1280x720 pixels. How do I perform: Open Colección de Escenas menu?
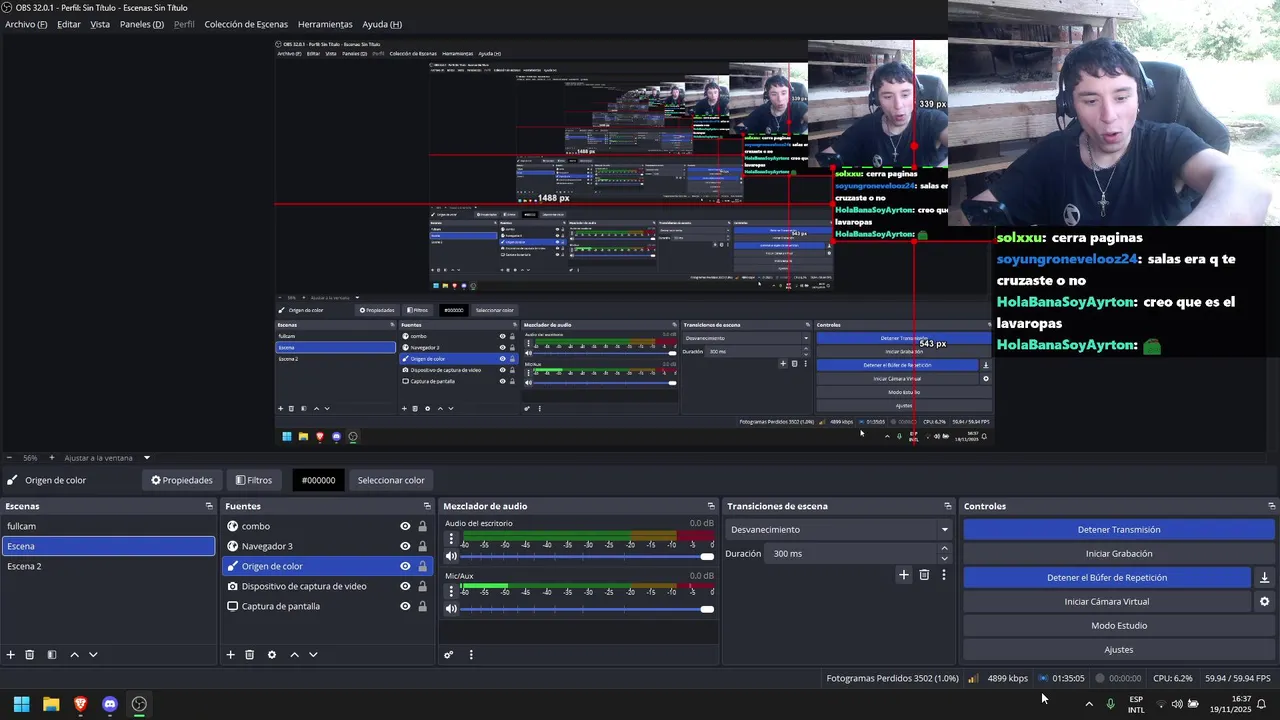[246, 24]
